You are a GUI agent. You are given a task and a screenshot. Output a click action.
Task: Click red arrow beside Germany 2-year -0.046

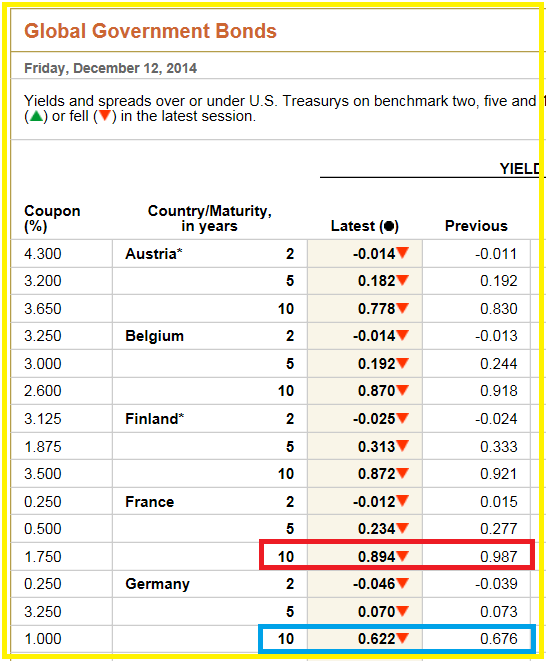pos(403,583)
